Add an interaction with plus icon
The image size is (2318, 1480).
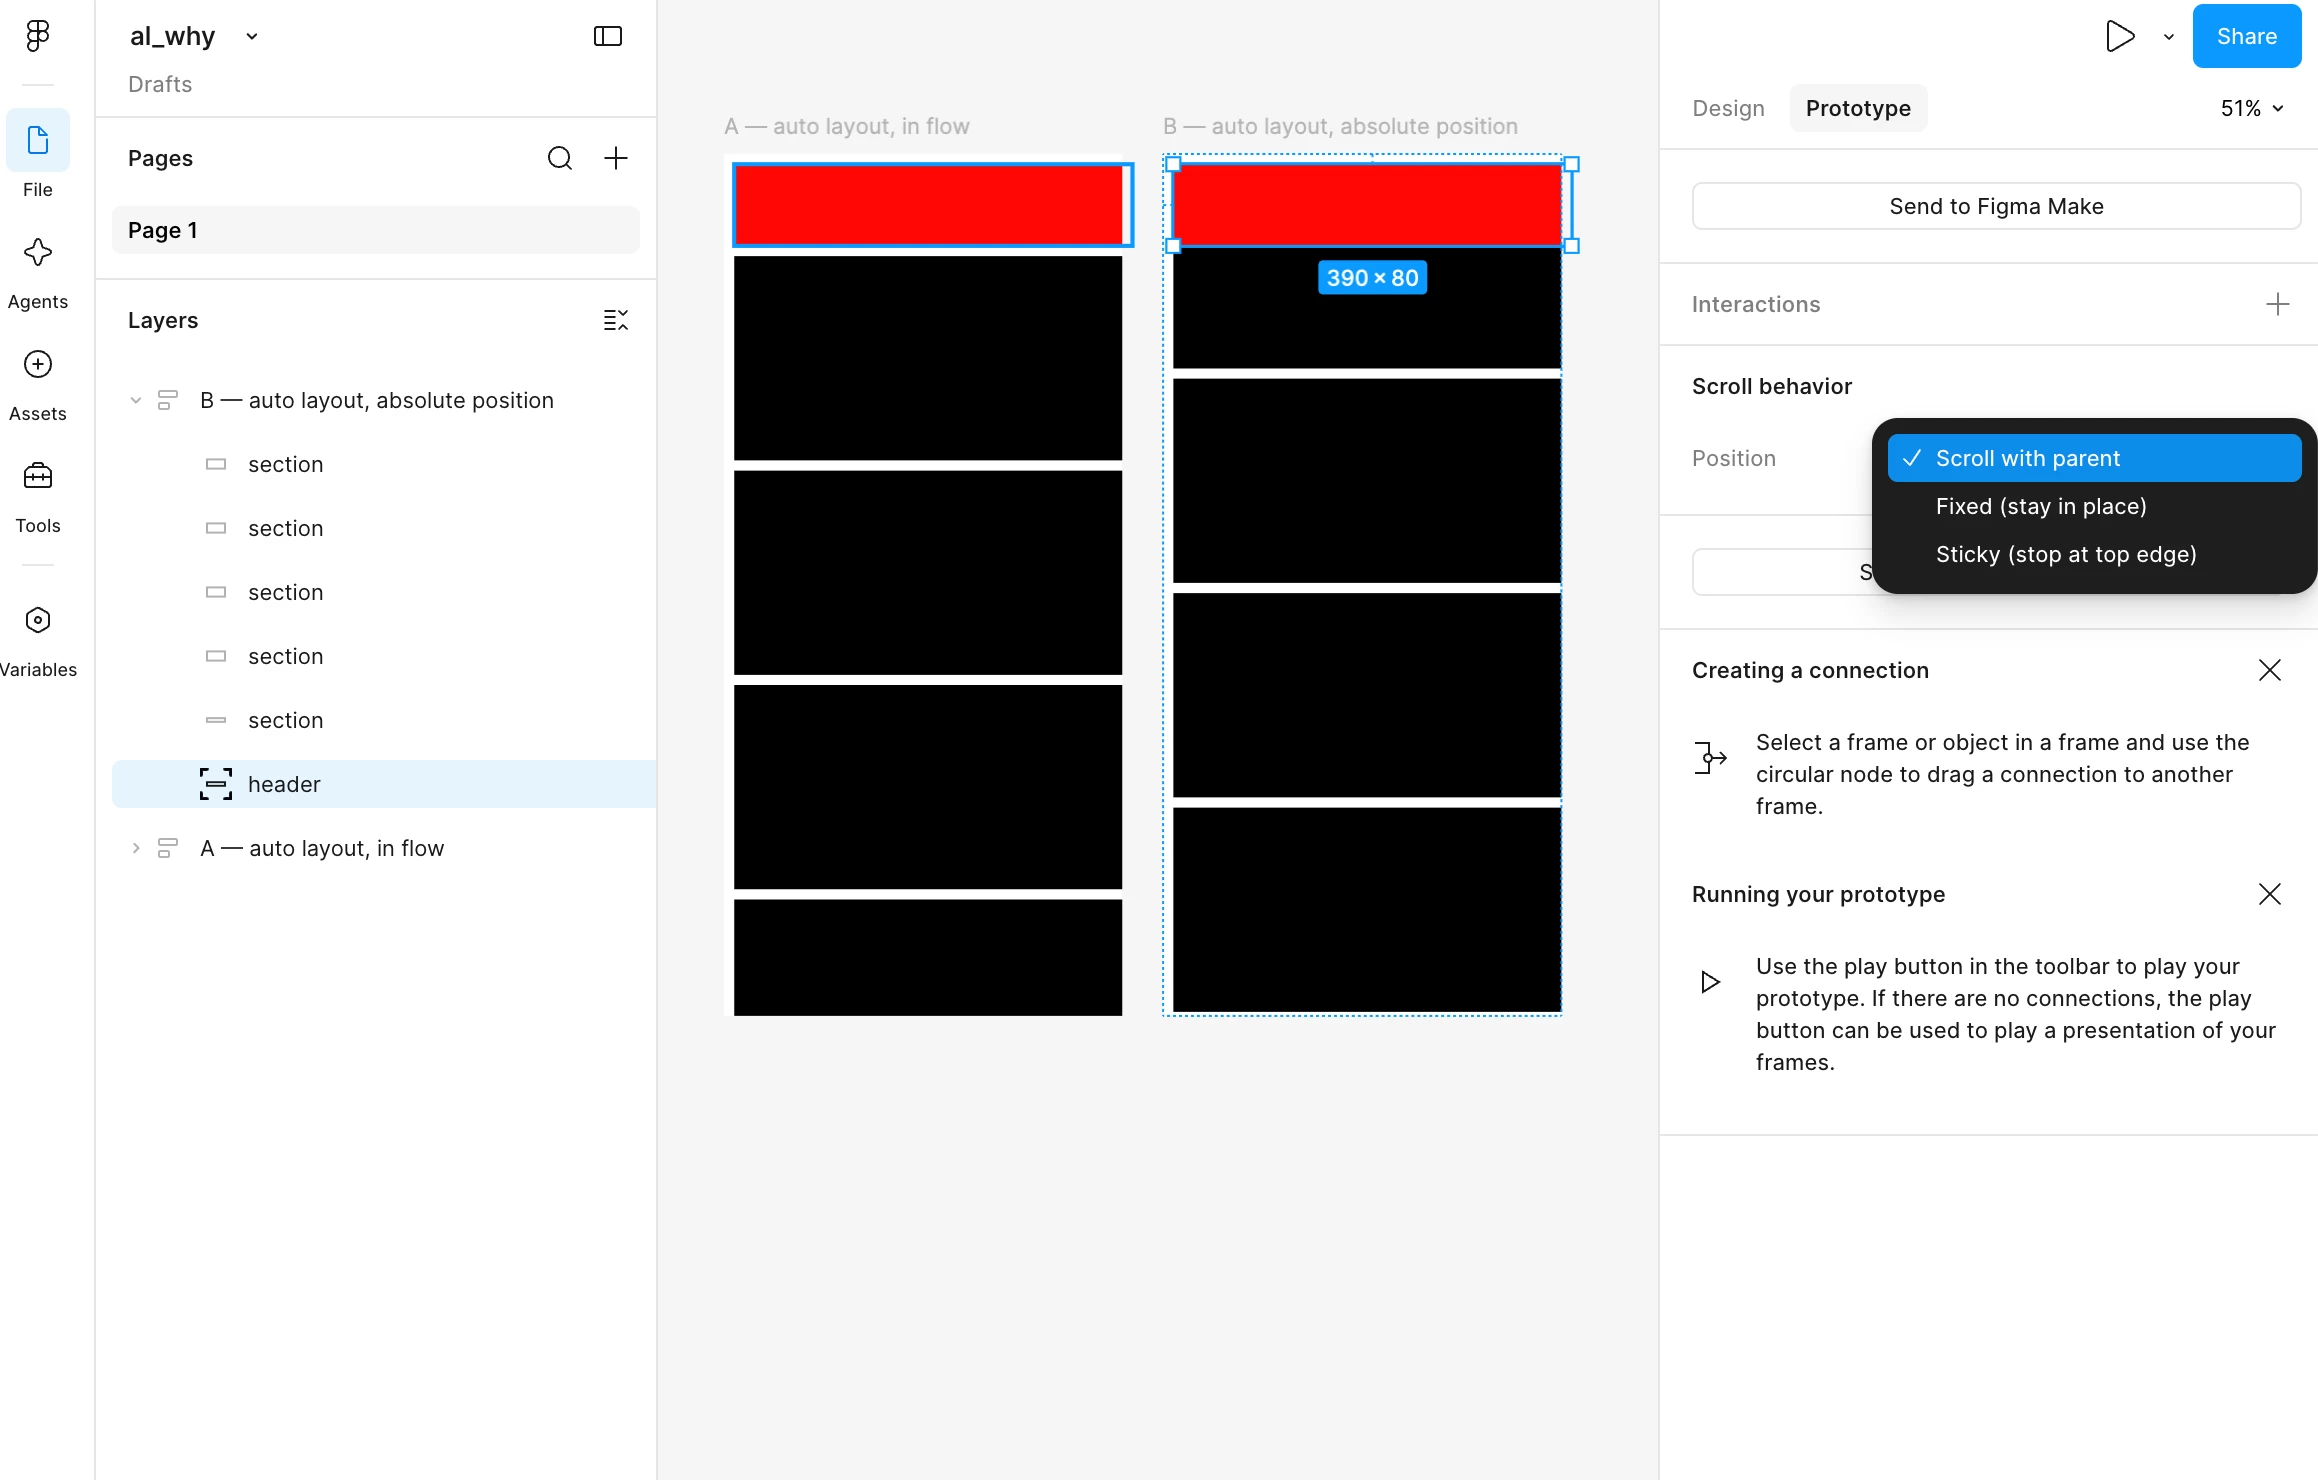tap(2278, 304)
